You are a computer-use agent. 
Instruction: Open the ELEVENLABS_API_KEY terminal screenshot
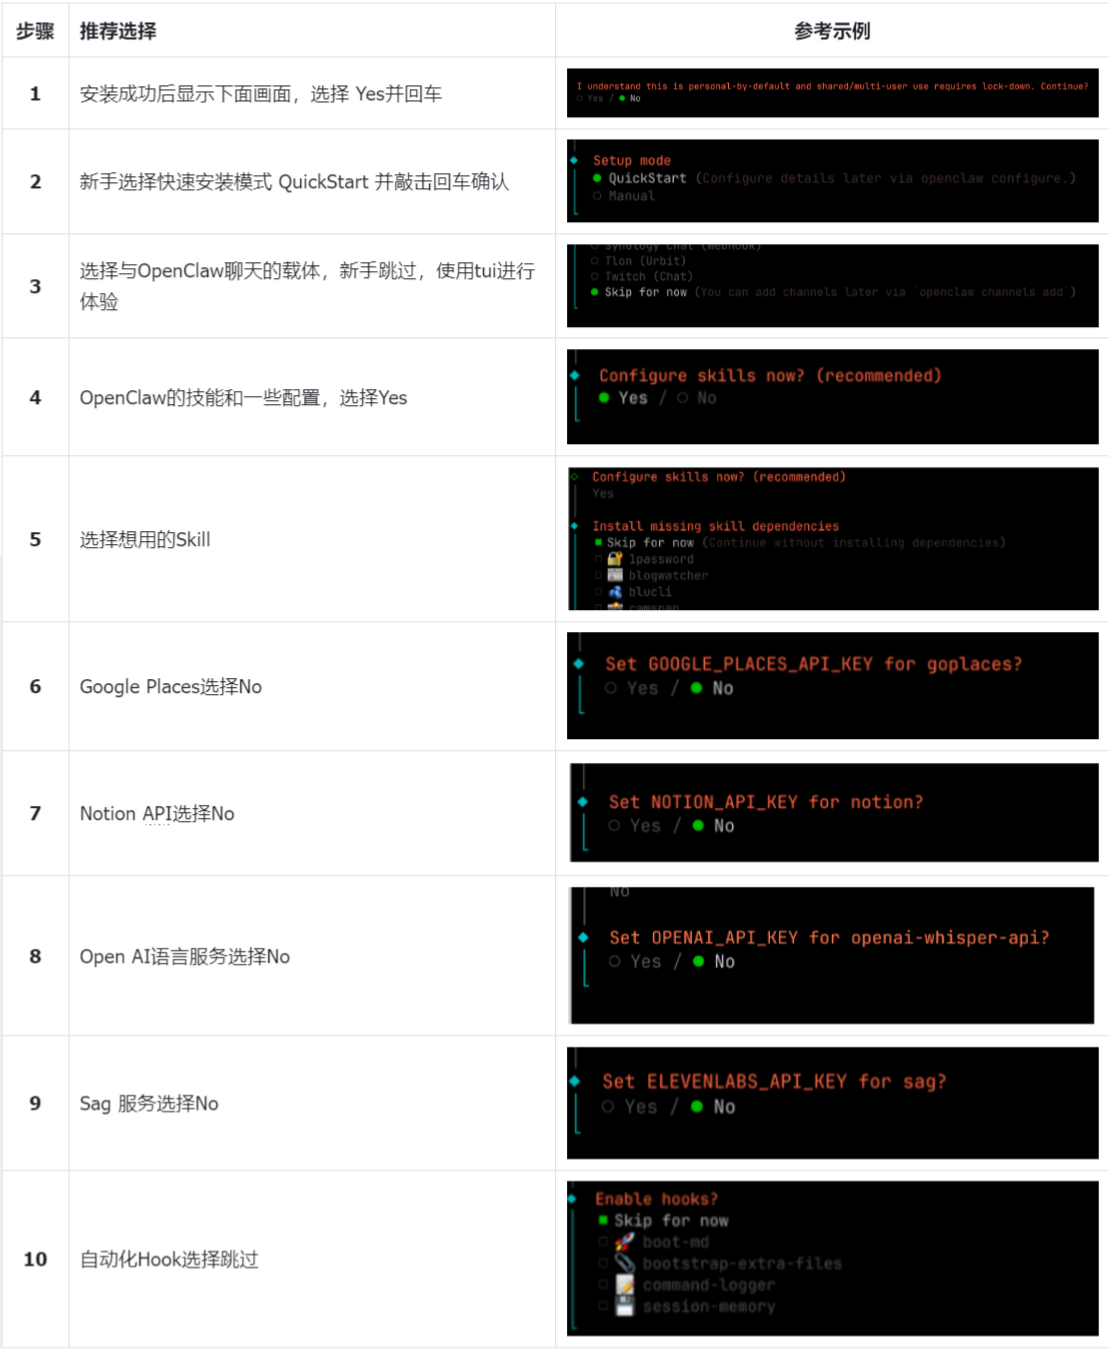coord(832,1102)
